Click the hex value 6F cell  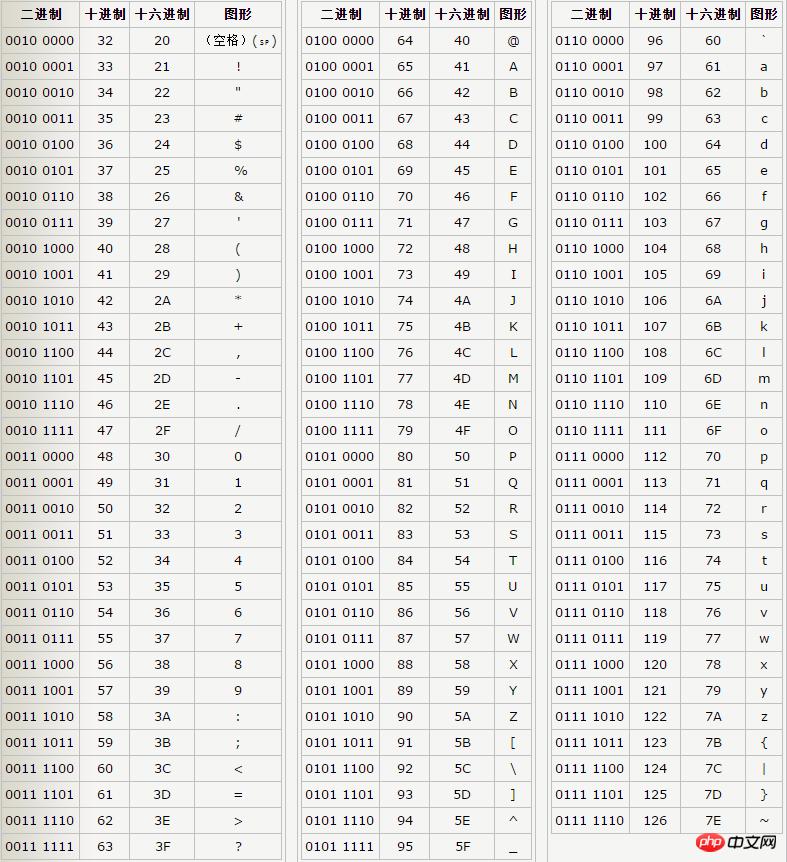[712, 430]
